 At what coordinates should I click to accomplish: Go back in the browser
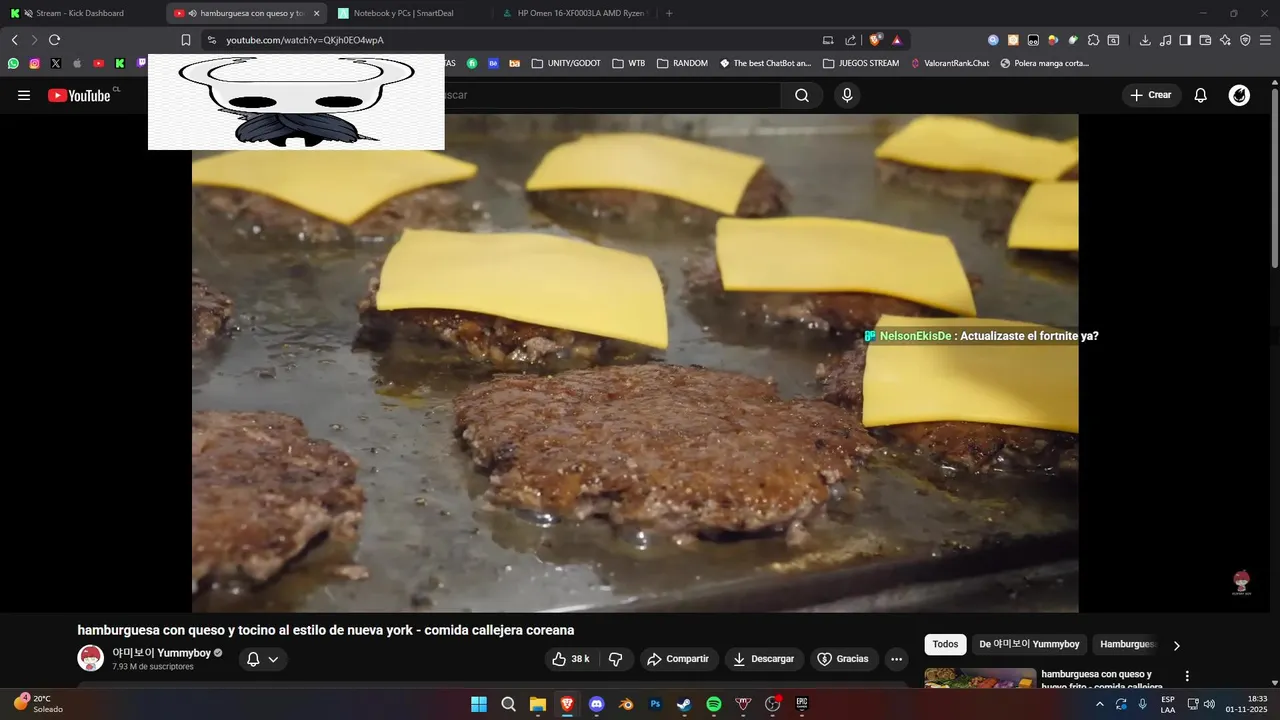[x=14, y=40]
